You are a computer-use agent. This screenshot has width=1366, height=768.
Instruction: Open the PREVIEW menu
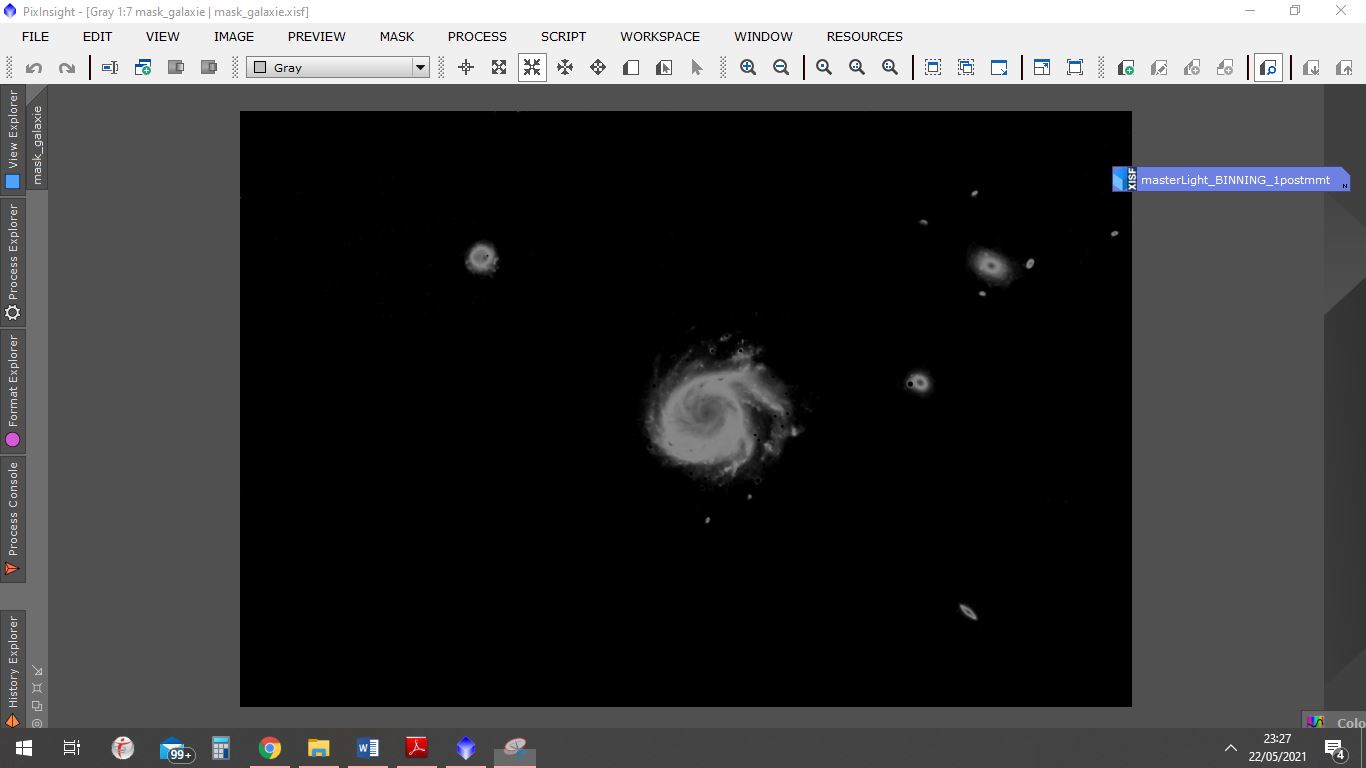tap(317, 36)
